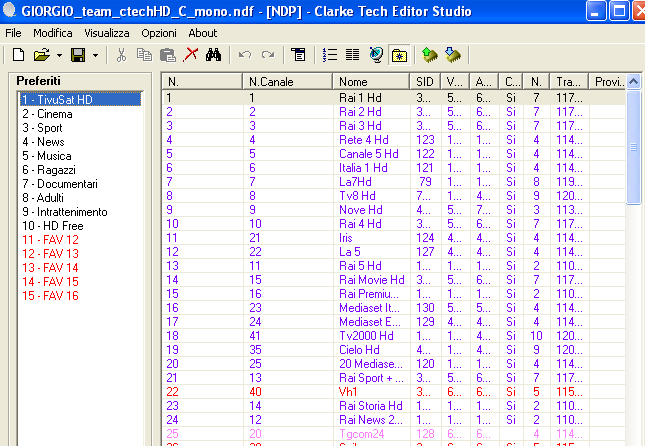This screenshot has height=446, width=645.
Task: Toggle the favorites folder star icon
Action: tap(399, 55)
